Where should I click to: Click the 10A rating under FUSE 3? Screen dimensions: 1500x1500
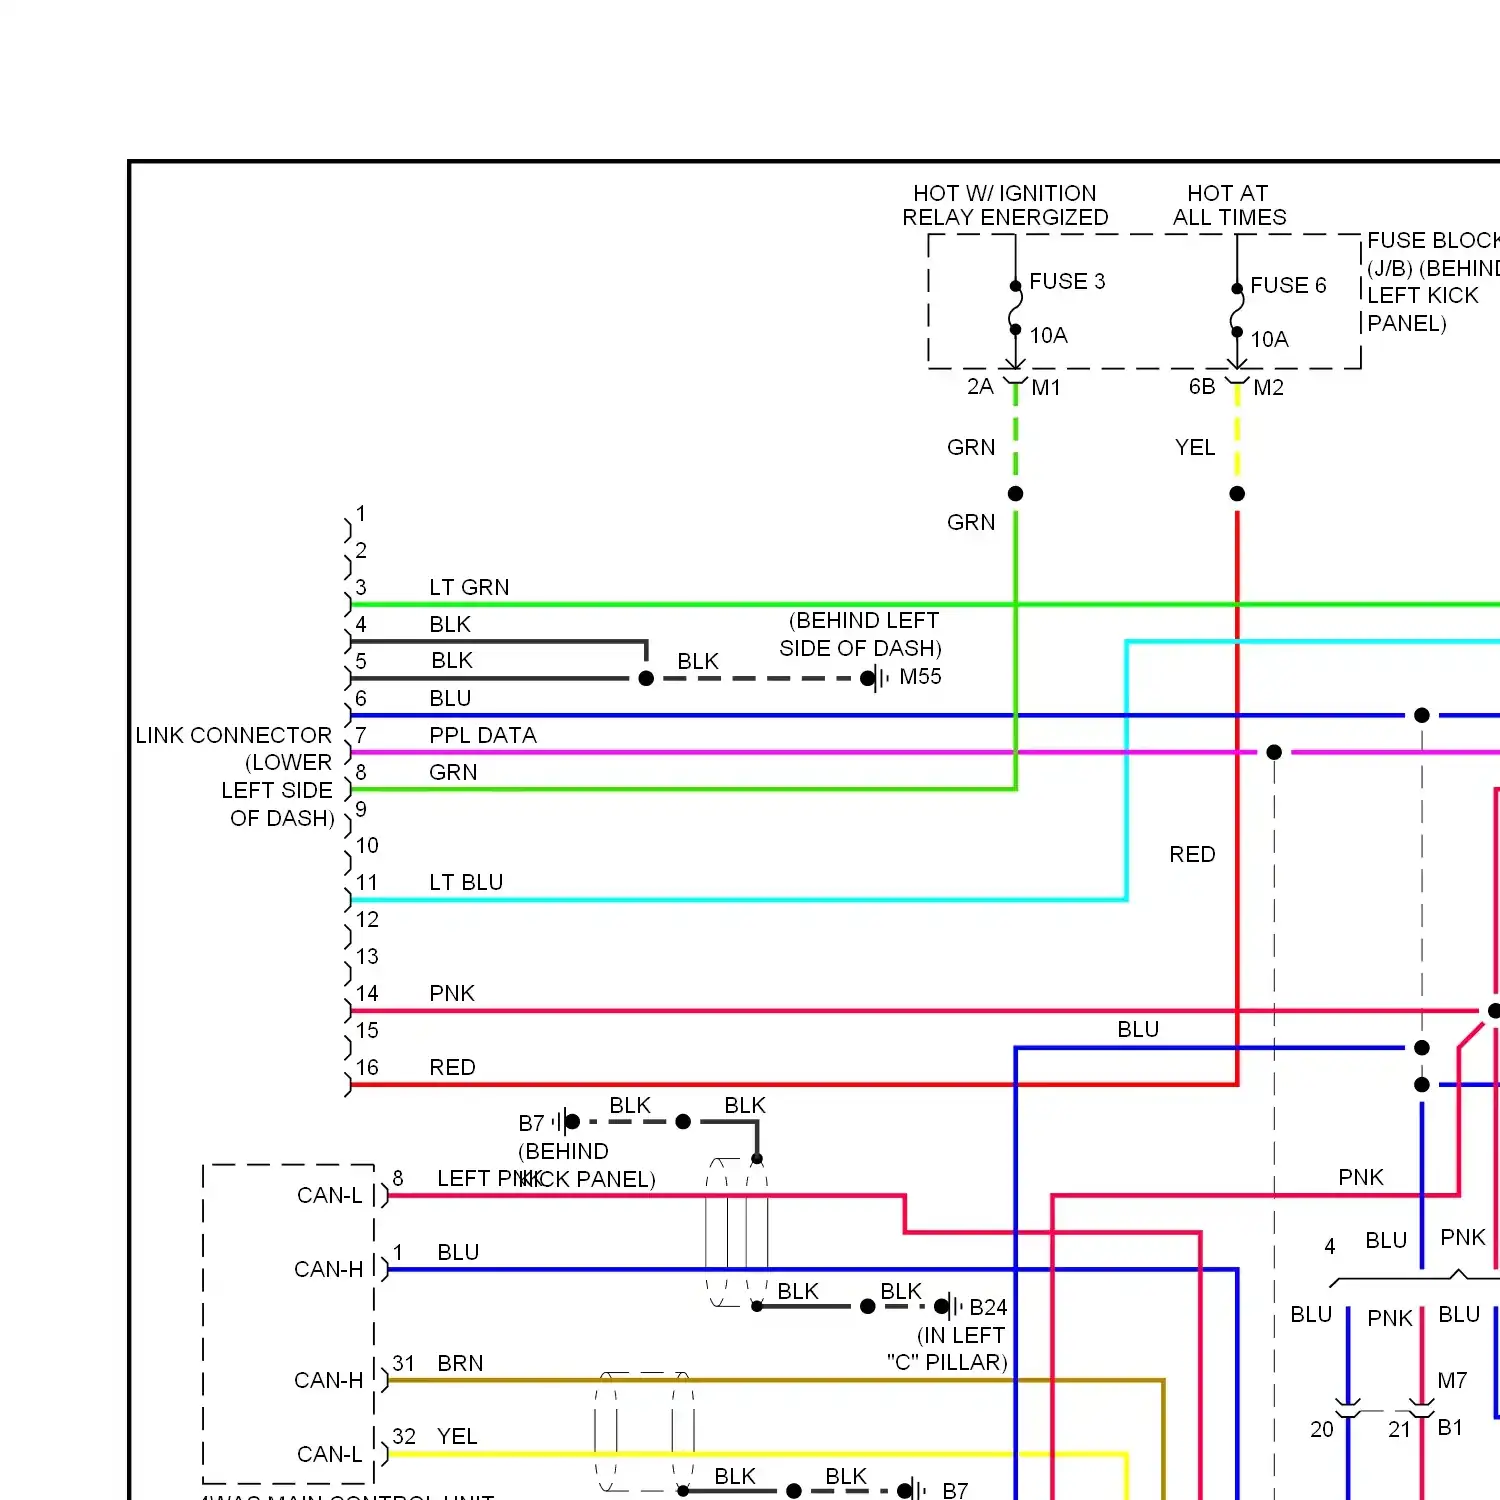point(1049,335)
